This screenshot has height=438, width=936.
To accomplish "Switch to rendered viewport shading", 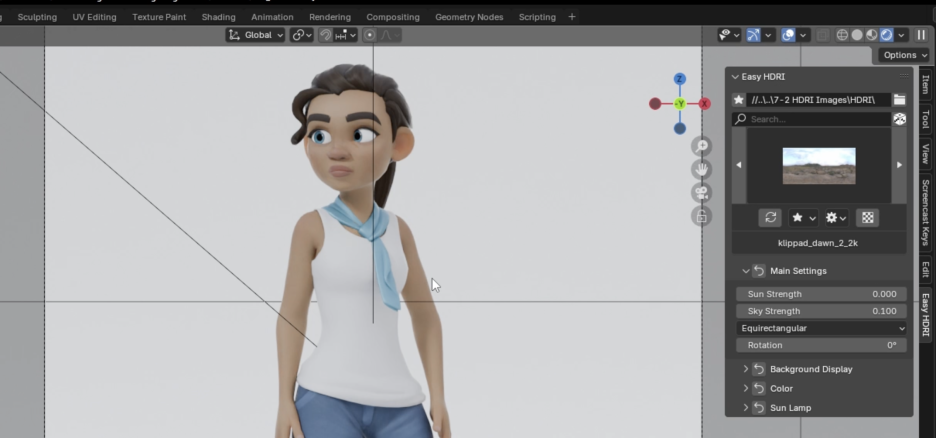I will pyautogui.click(x=886, y=35).
